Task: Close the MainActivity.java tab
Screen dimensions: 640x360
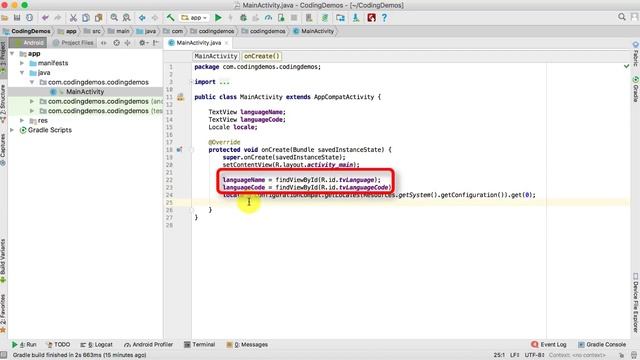Action: point(227,42)
